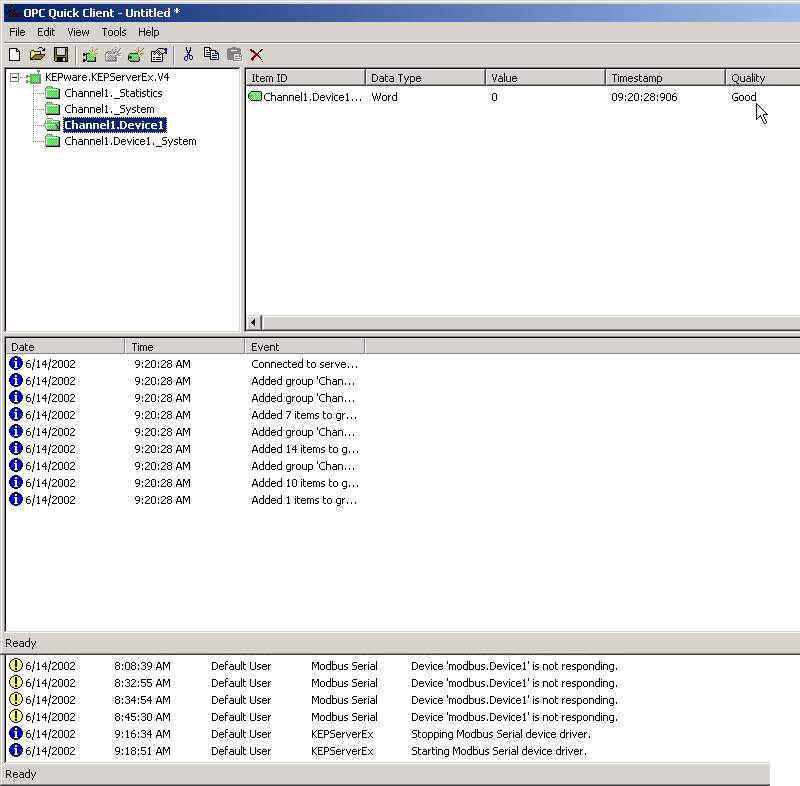The height and width of the screenshot is (786, 800).
Task: Open the Edit menu
Action: coord(46,32)
